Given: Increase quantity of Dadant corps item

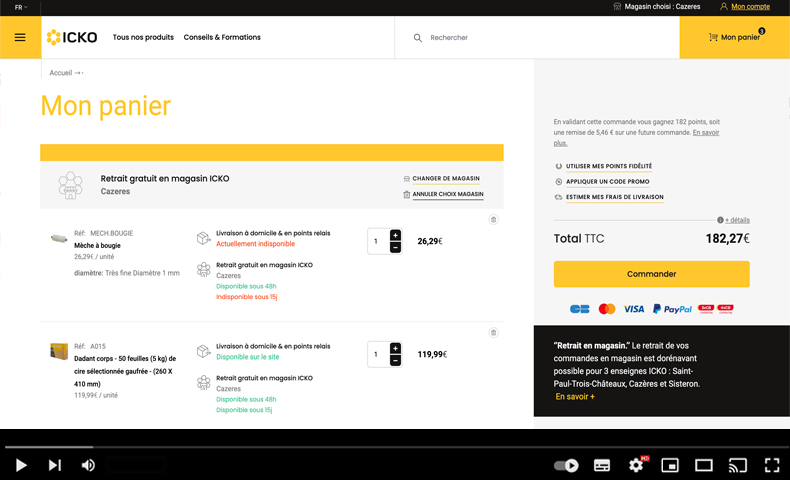Looking at the screenshot, I should point(396,348).
